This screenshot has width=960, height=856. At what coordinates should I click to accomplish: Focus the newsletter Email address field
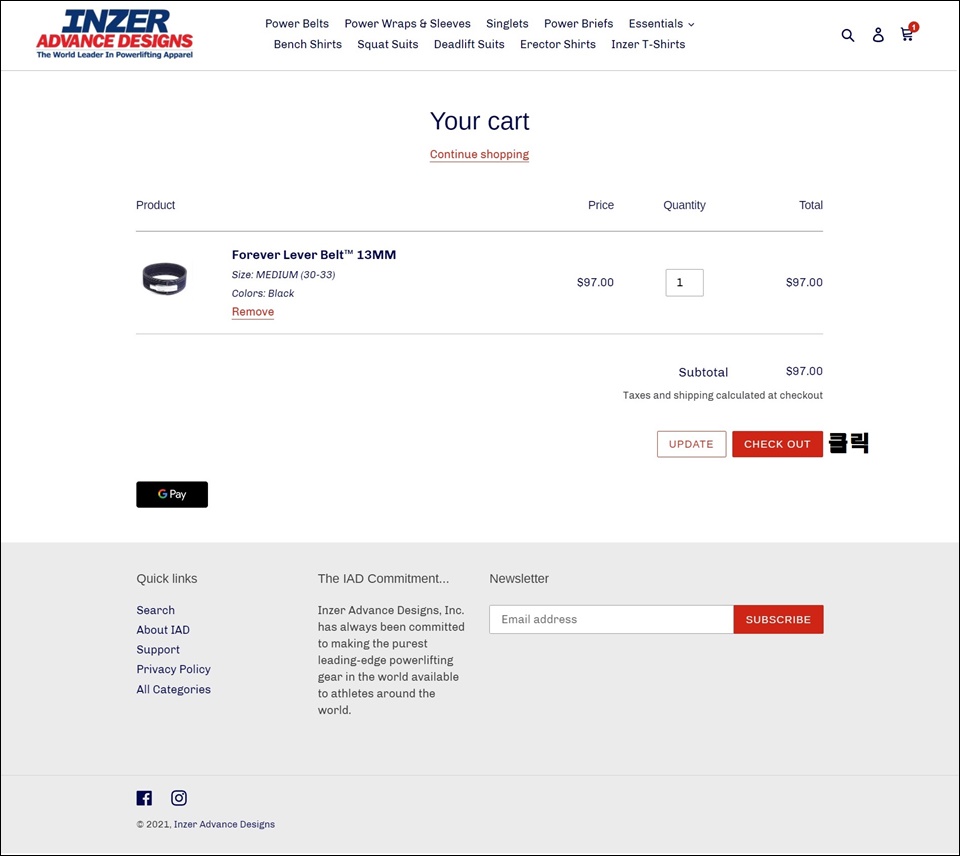pyautogui.click(x=611, y=619)
